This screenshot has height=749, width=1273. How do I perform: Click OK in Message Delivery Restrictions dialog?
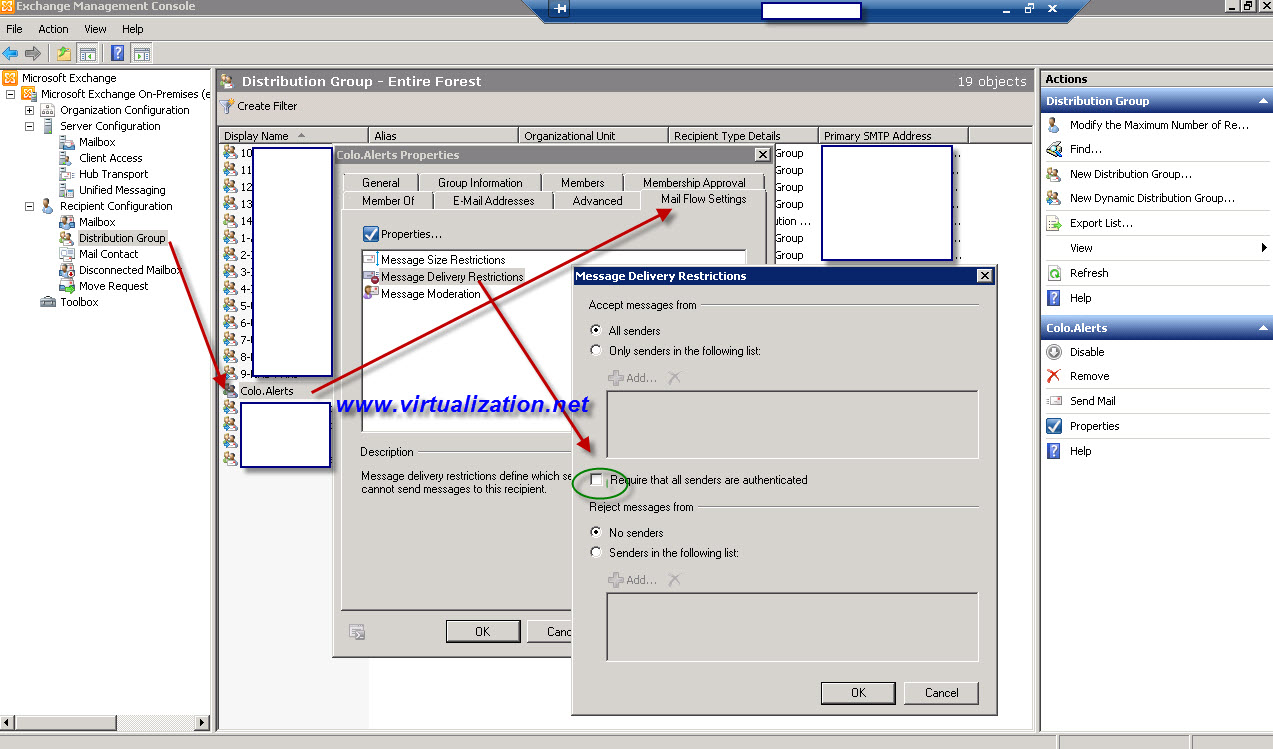pos(857,692)
